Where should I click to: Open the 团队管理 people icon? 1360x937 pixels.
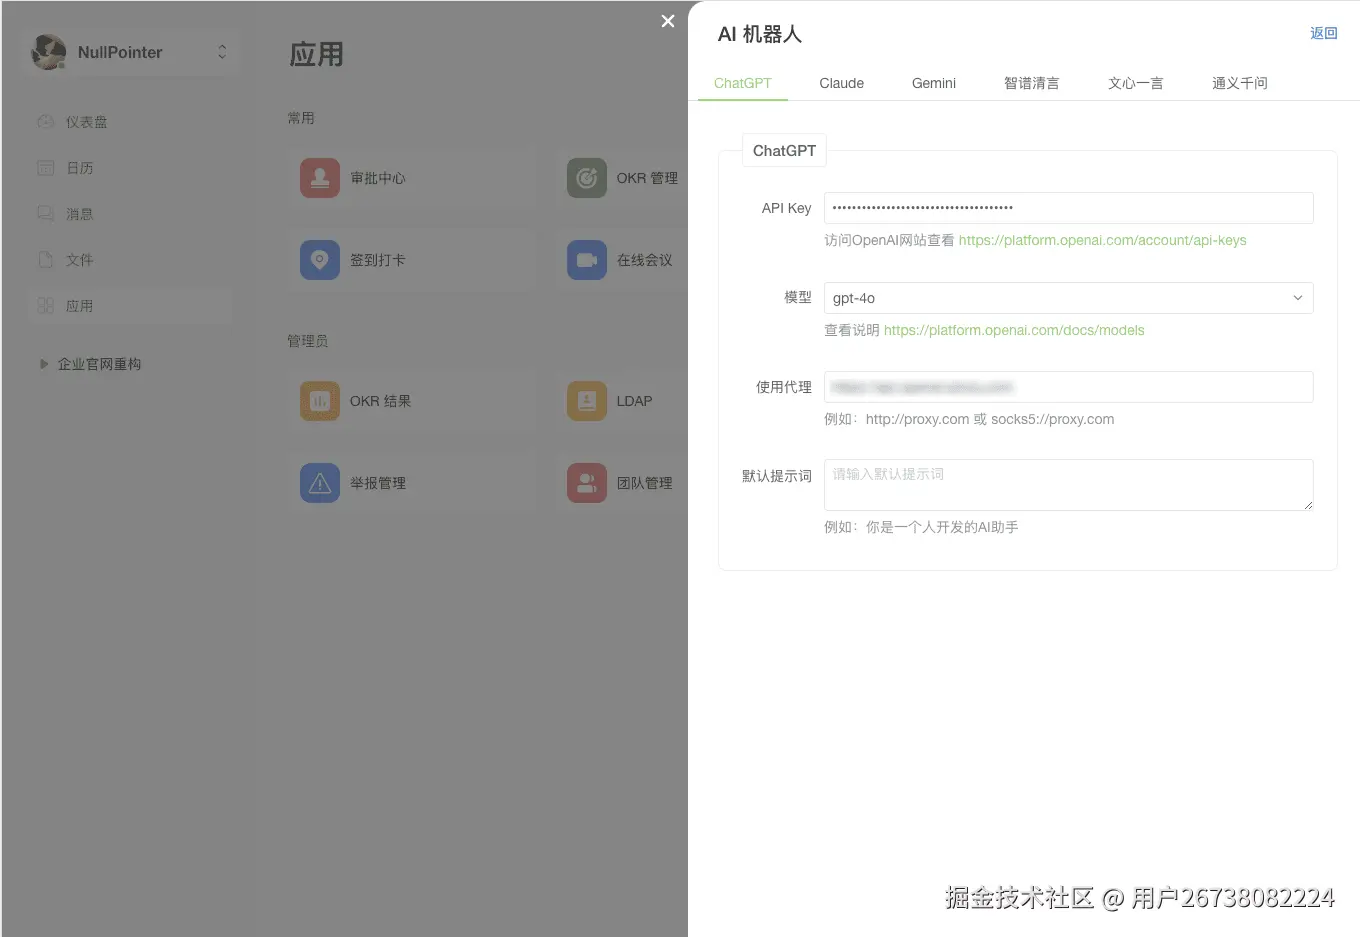coord(587,483)
